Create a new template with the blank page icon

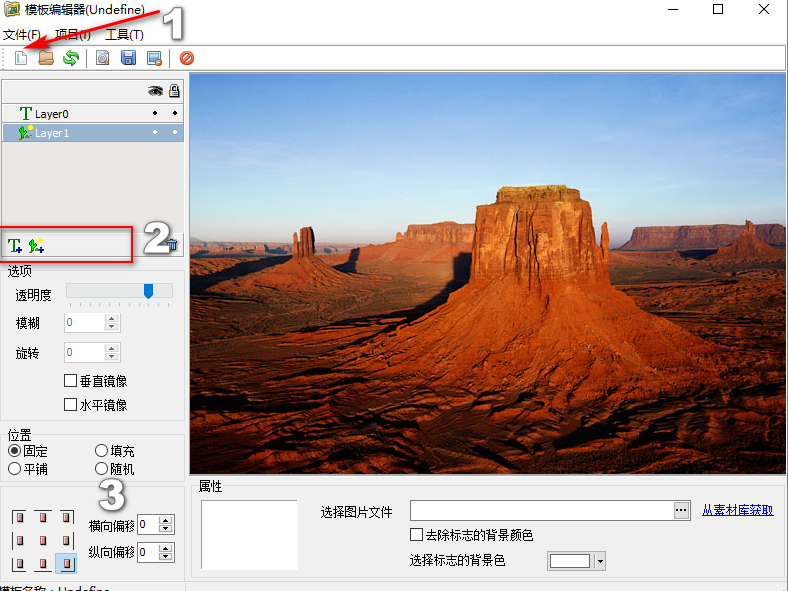click(21, 58)
